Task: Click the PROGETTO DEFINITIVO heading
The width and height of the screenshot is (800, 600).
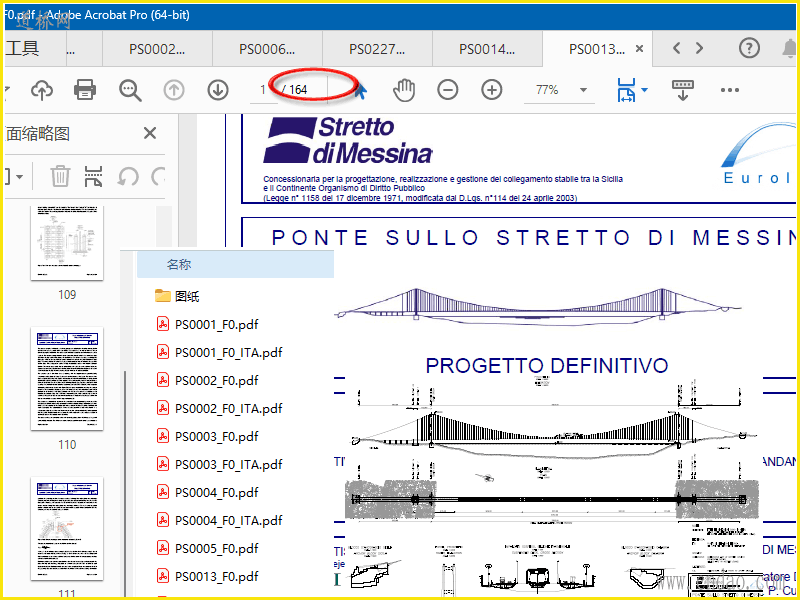Action: [x=547, y=365]
